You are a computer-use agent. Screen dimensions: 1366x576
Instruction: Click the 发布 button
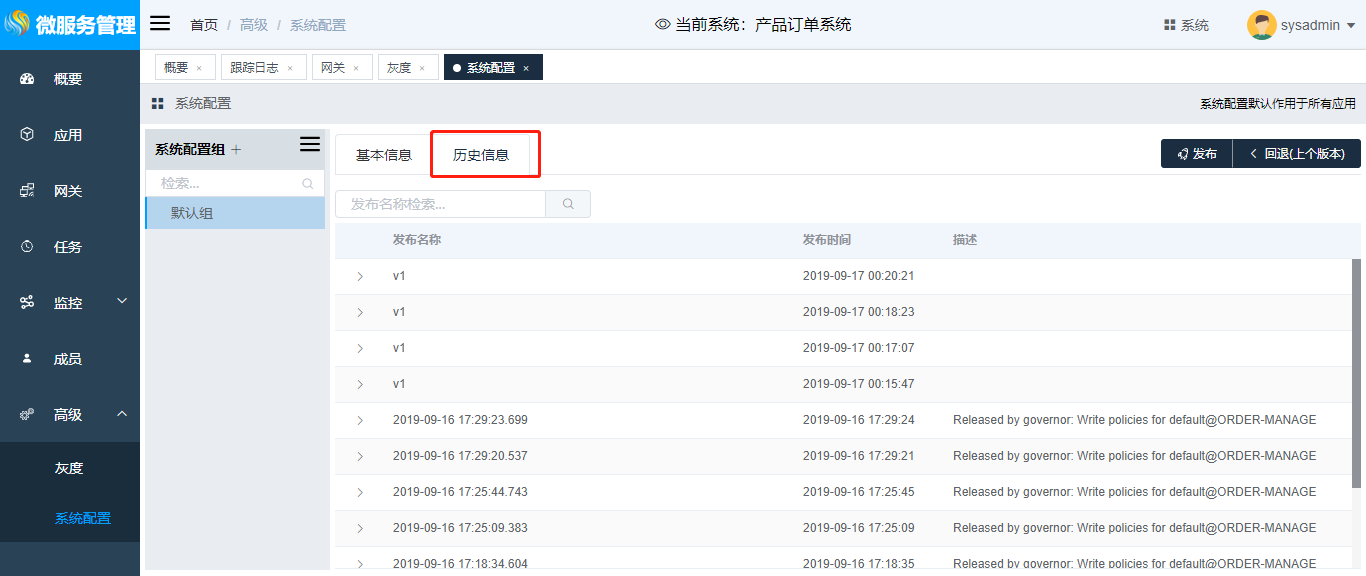pyautogui.click(x=1197, y=154)
